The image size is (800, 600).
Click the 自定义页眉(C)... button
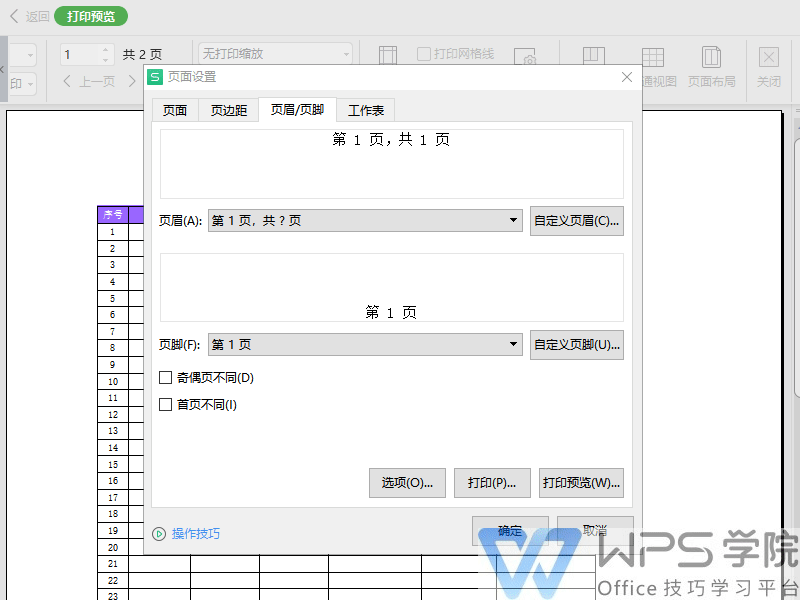tap(577, 220)
